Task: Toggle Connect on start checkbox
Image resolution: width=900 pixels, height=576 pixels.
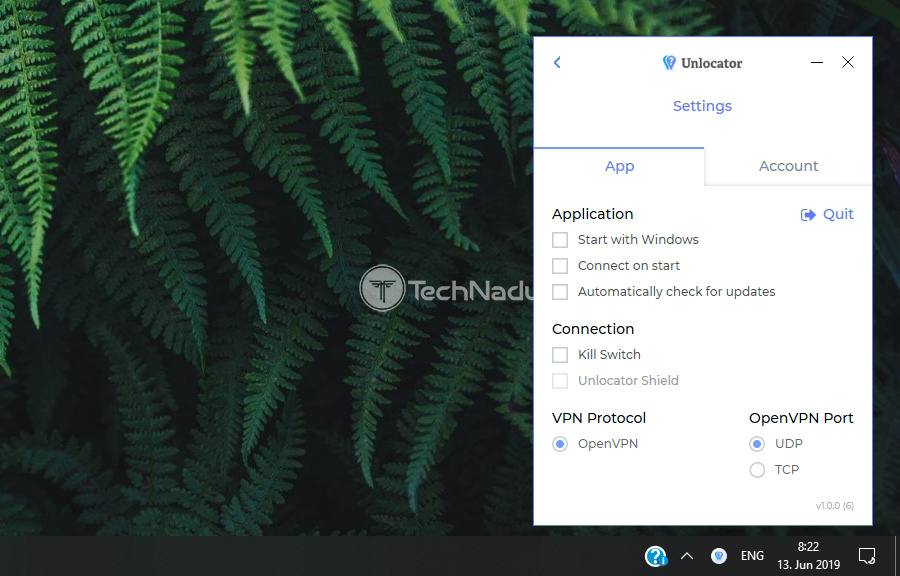Action: [x=560, y=266]
